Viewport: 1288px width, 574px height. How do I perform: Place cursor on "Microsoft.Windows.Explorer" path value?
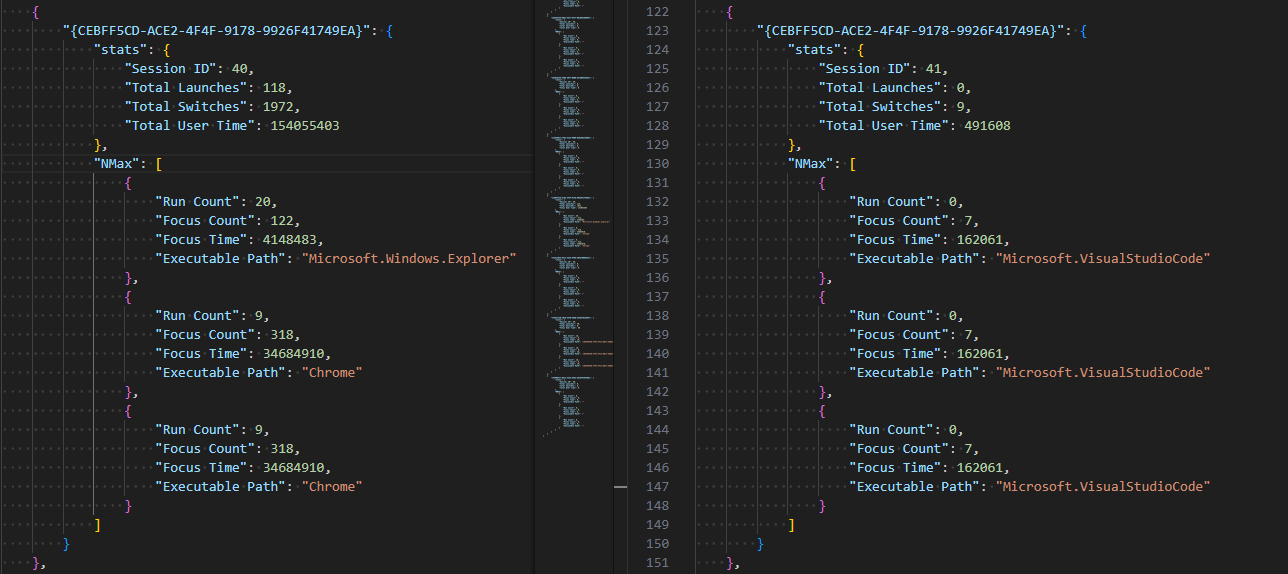[x=410, y=259]
